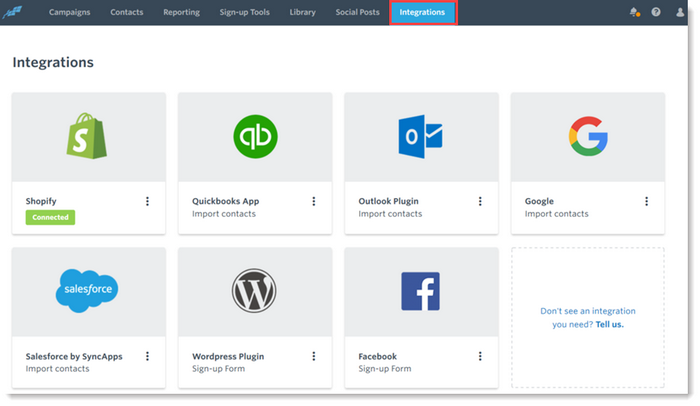Click Import contacts under Google
Image resolution: width=700 pixels, height=406 pixels.
[557, 214]
